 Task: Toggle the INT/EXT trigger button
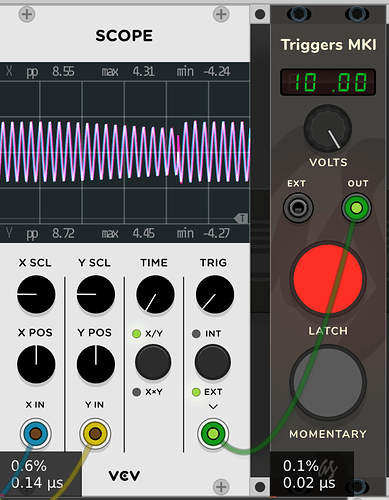pos(213,362)
